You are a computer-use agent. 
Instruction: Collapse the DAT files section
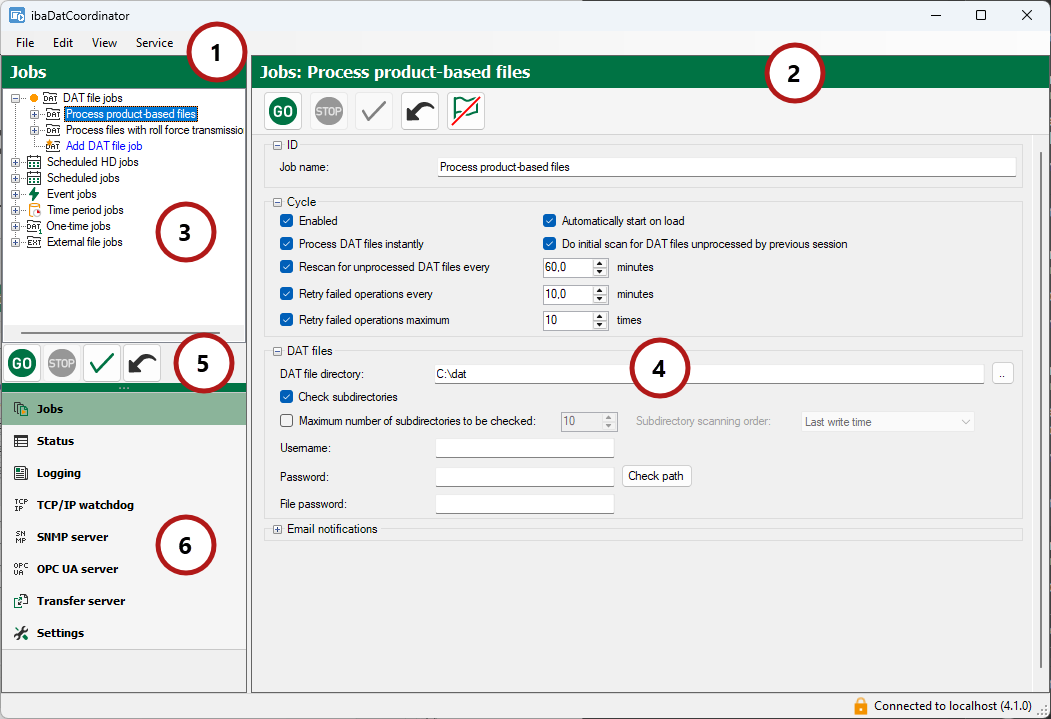click(x=277, y=351)
